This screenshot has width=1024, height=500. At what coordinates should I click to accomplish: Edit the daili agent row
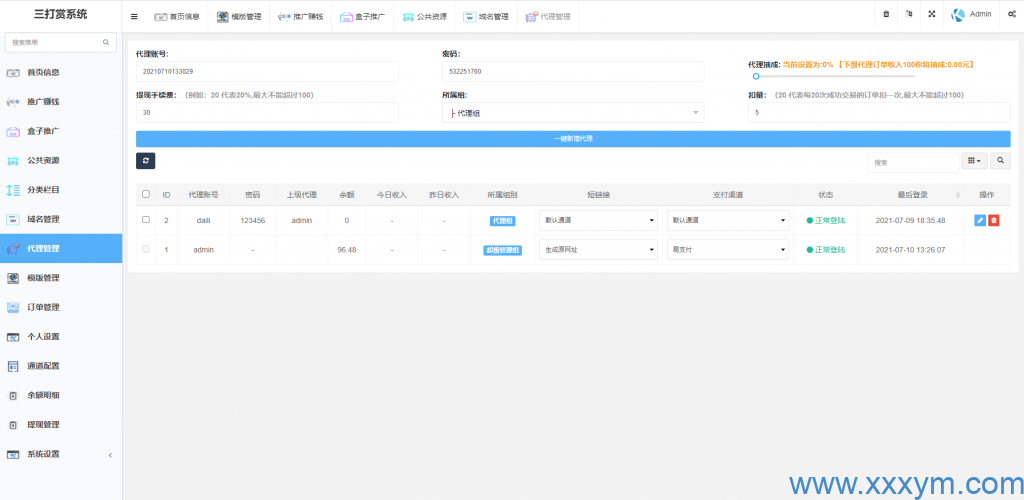(979, 220)
